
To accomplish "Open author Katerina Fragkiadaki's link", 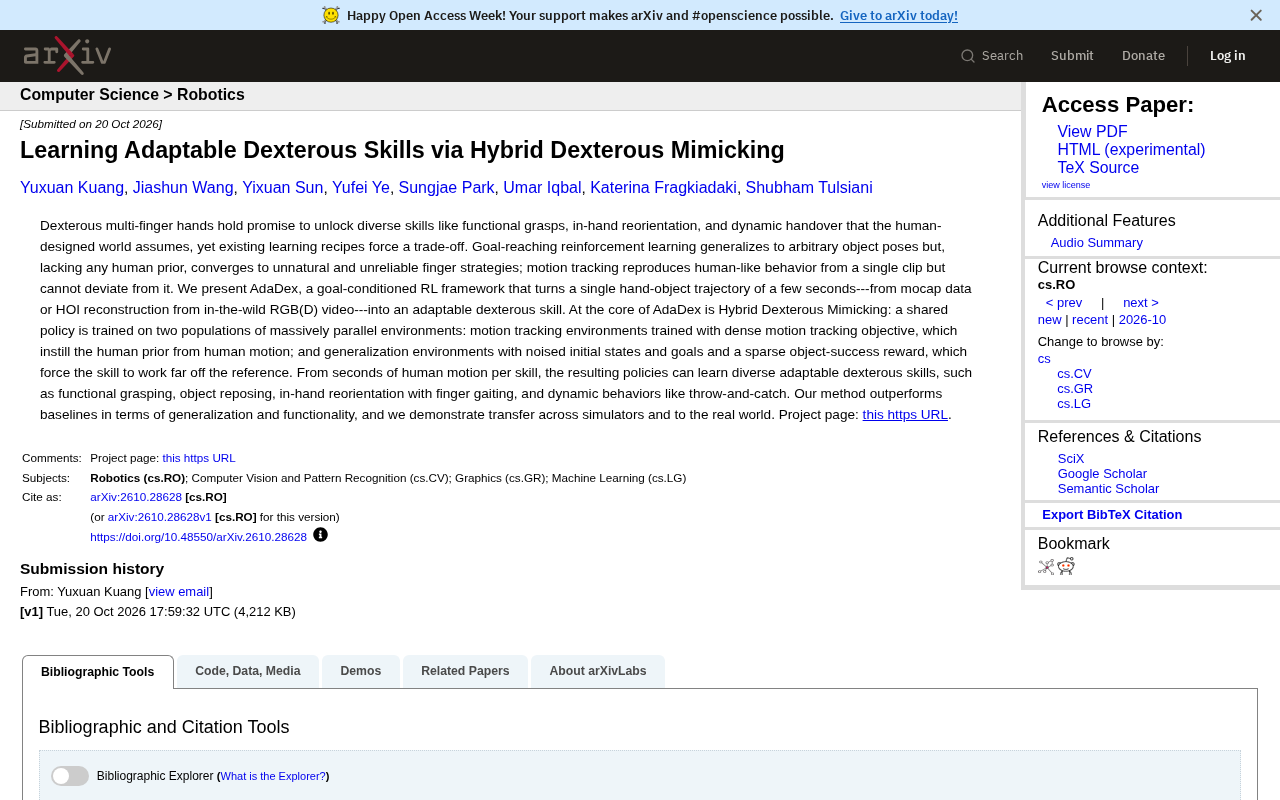I will [663, 188].
